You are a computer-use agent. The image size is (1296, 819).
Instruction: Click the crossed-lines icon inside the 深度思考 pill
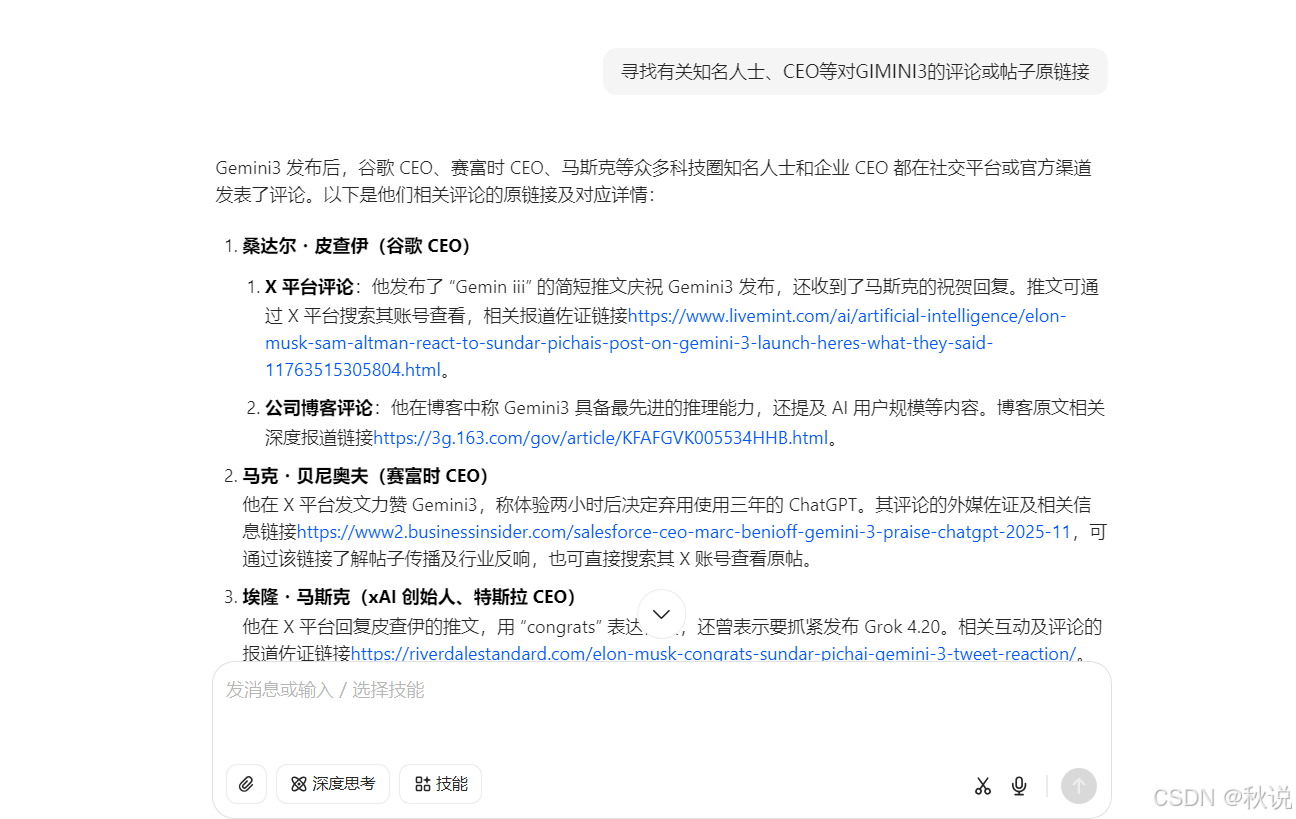point(297,784)
